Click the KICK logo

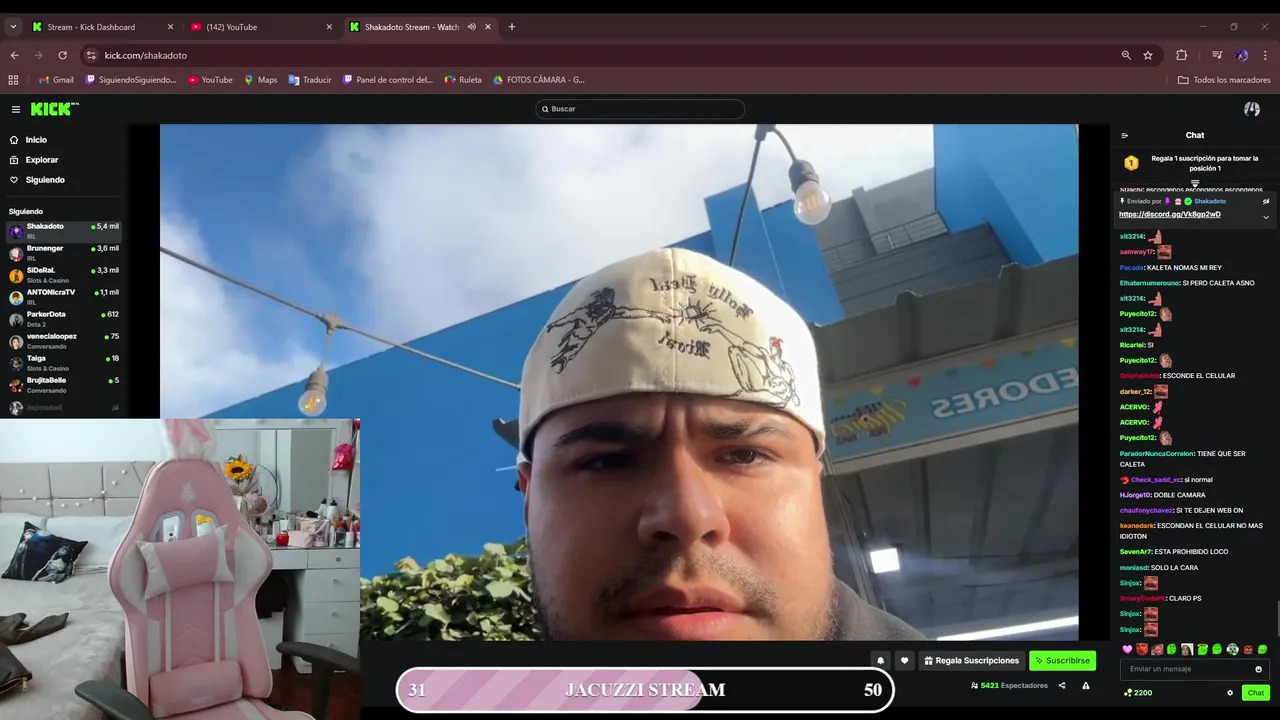click(x=54, y=109)
